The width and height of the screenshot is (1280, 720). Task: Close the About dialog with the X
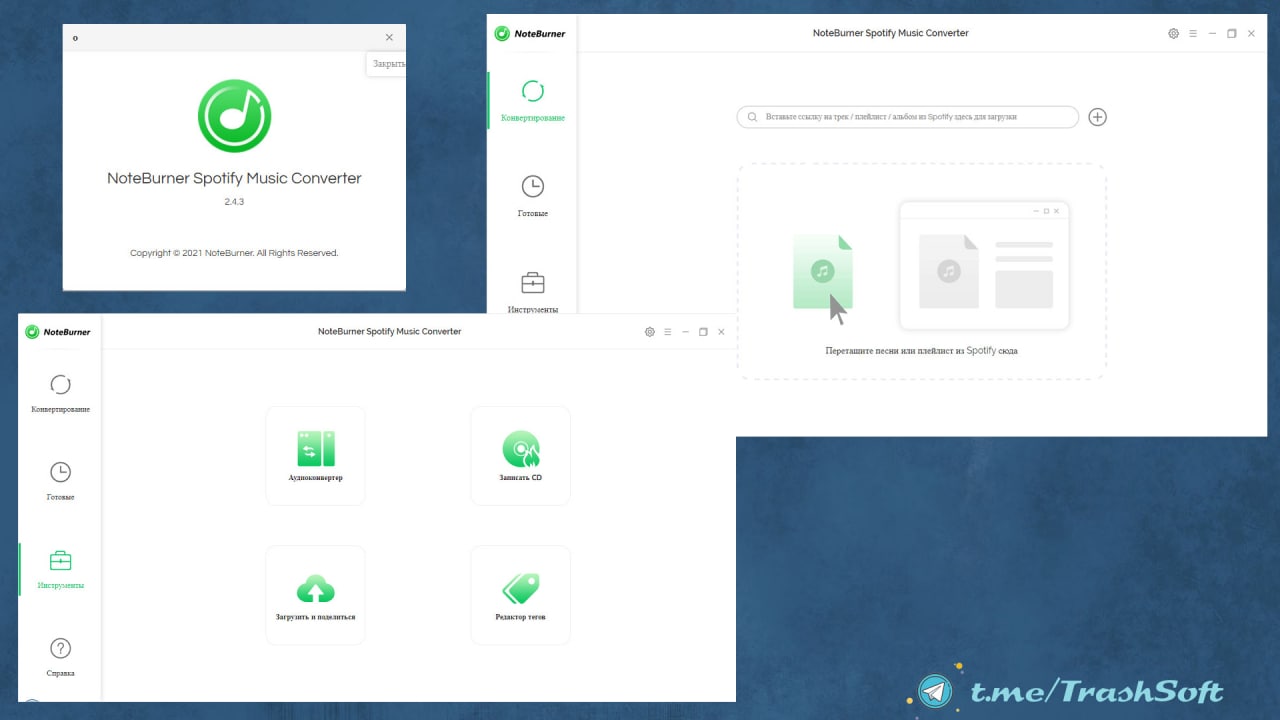pos(389,37)
